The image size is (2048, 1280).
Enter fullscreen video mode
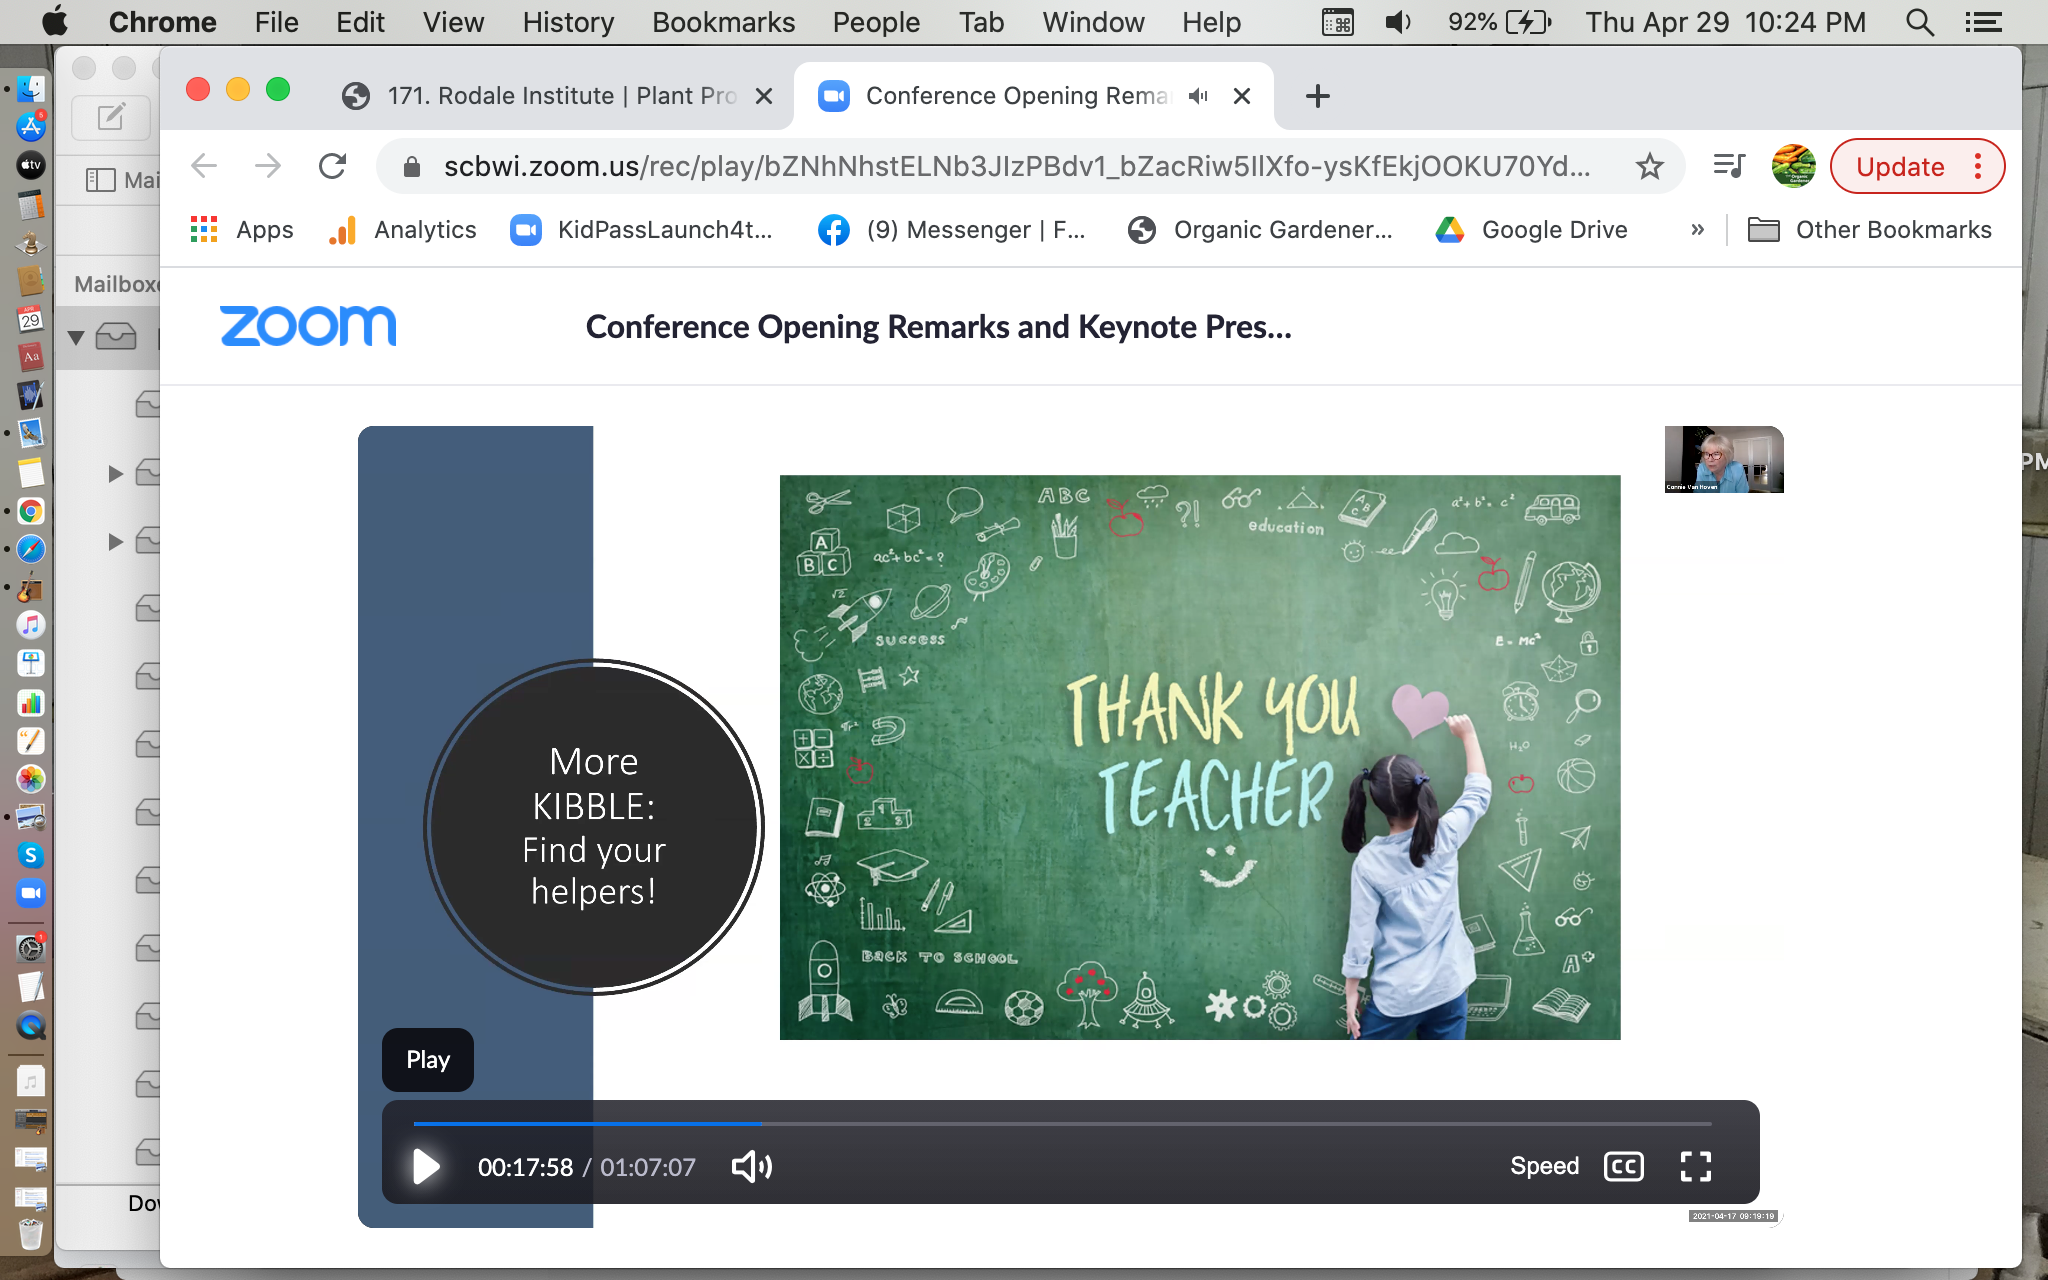(x=1695, y=1166)
